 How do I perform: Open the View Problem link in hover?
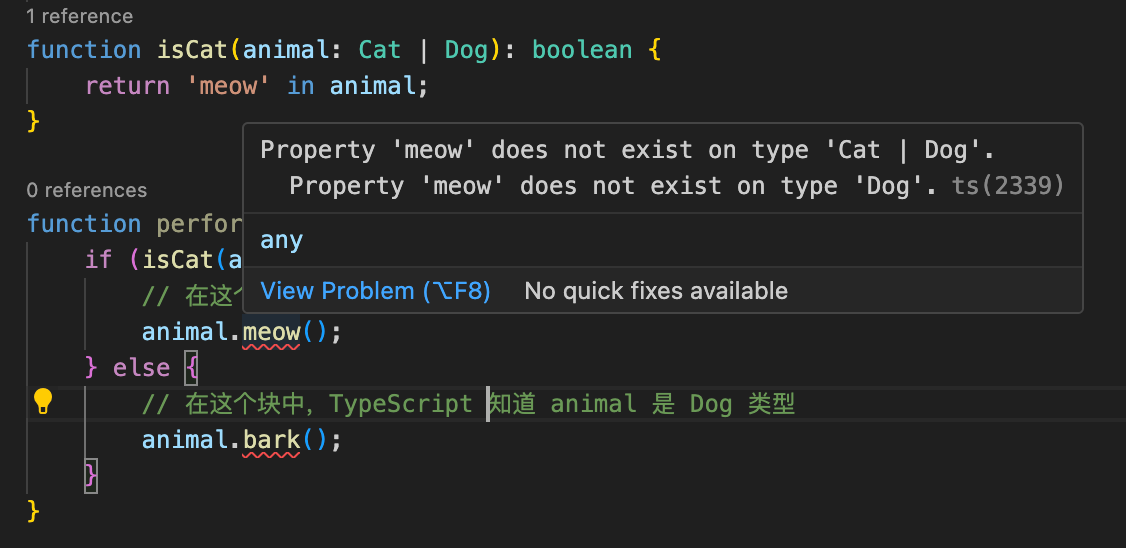pyautogui.click(x=375, y=291)
